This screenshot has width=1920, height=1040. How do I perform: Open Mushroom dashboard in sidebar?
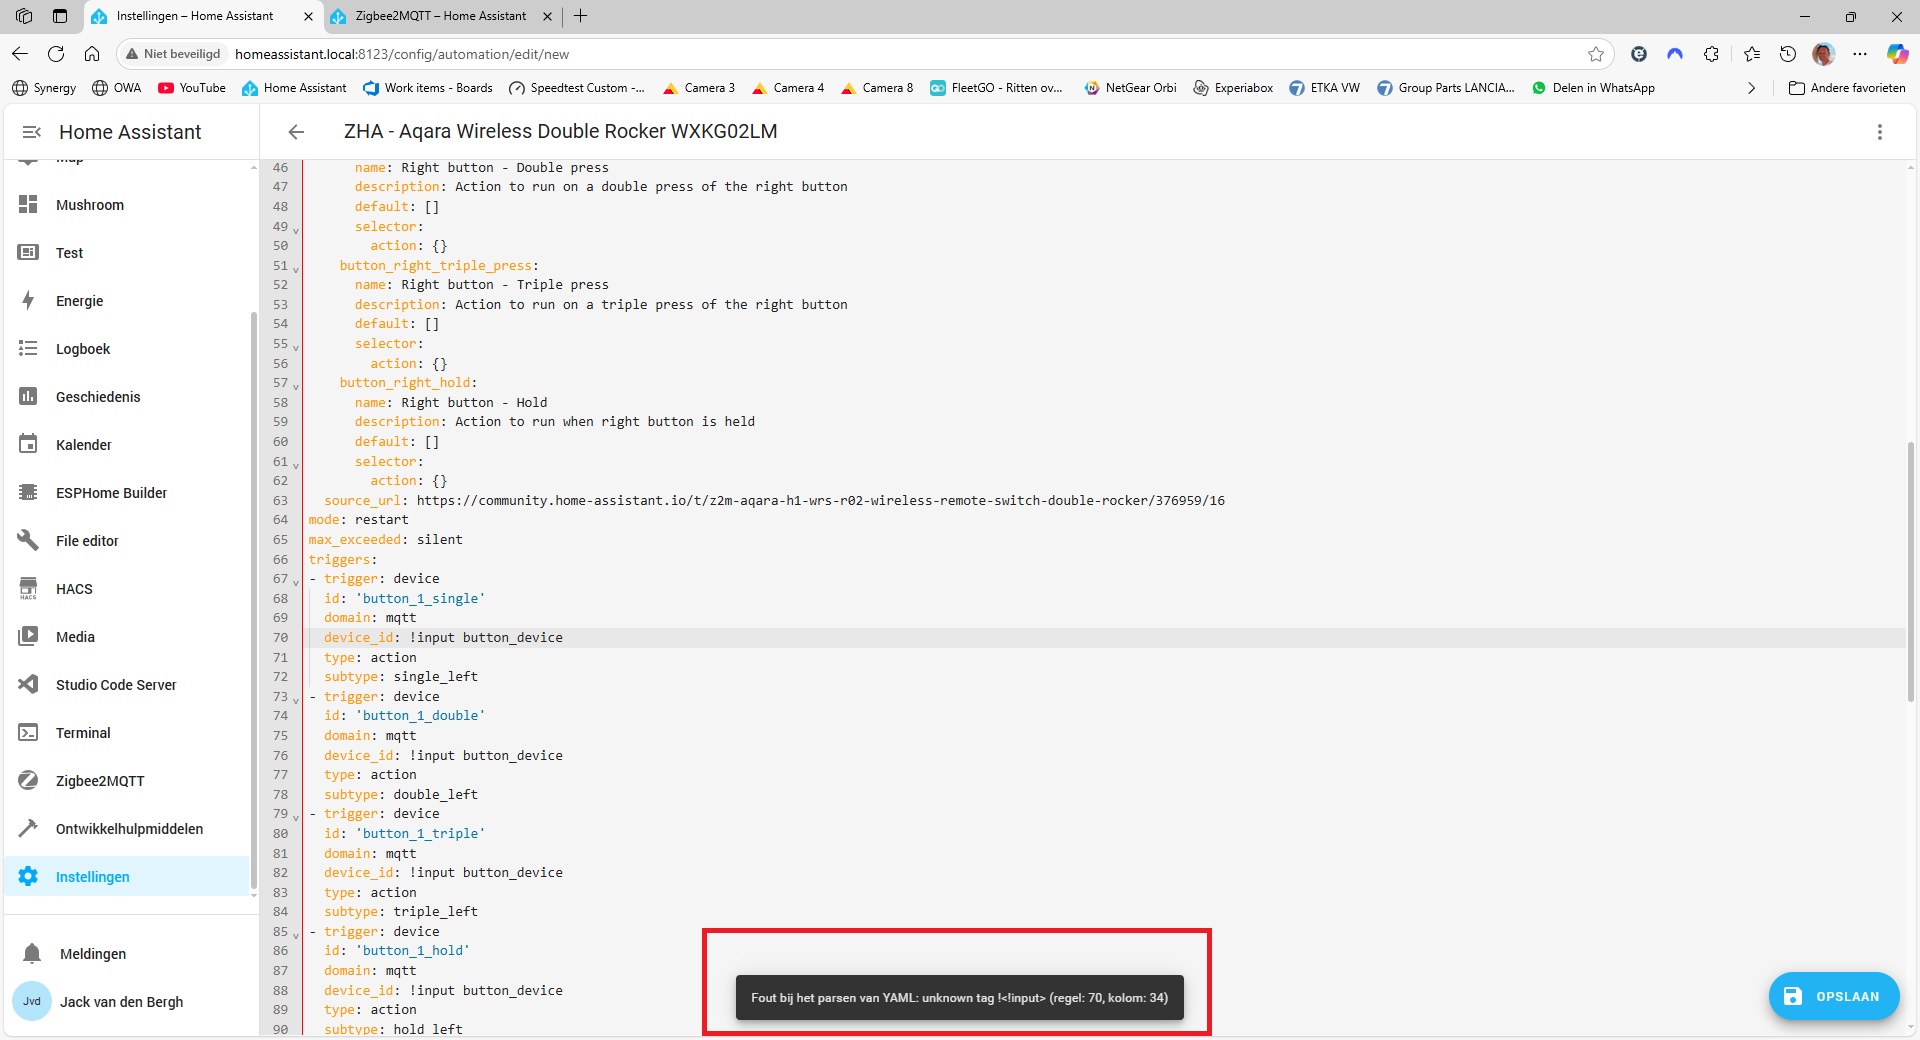pyautogui.click(x=127, y=205)
